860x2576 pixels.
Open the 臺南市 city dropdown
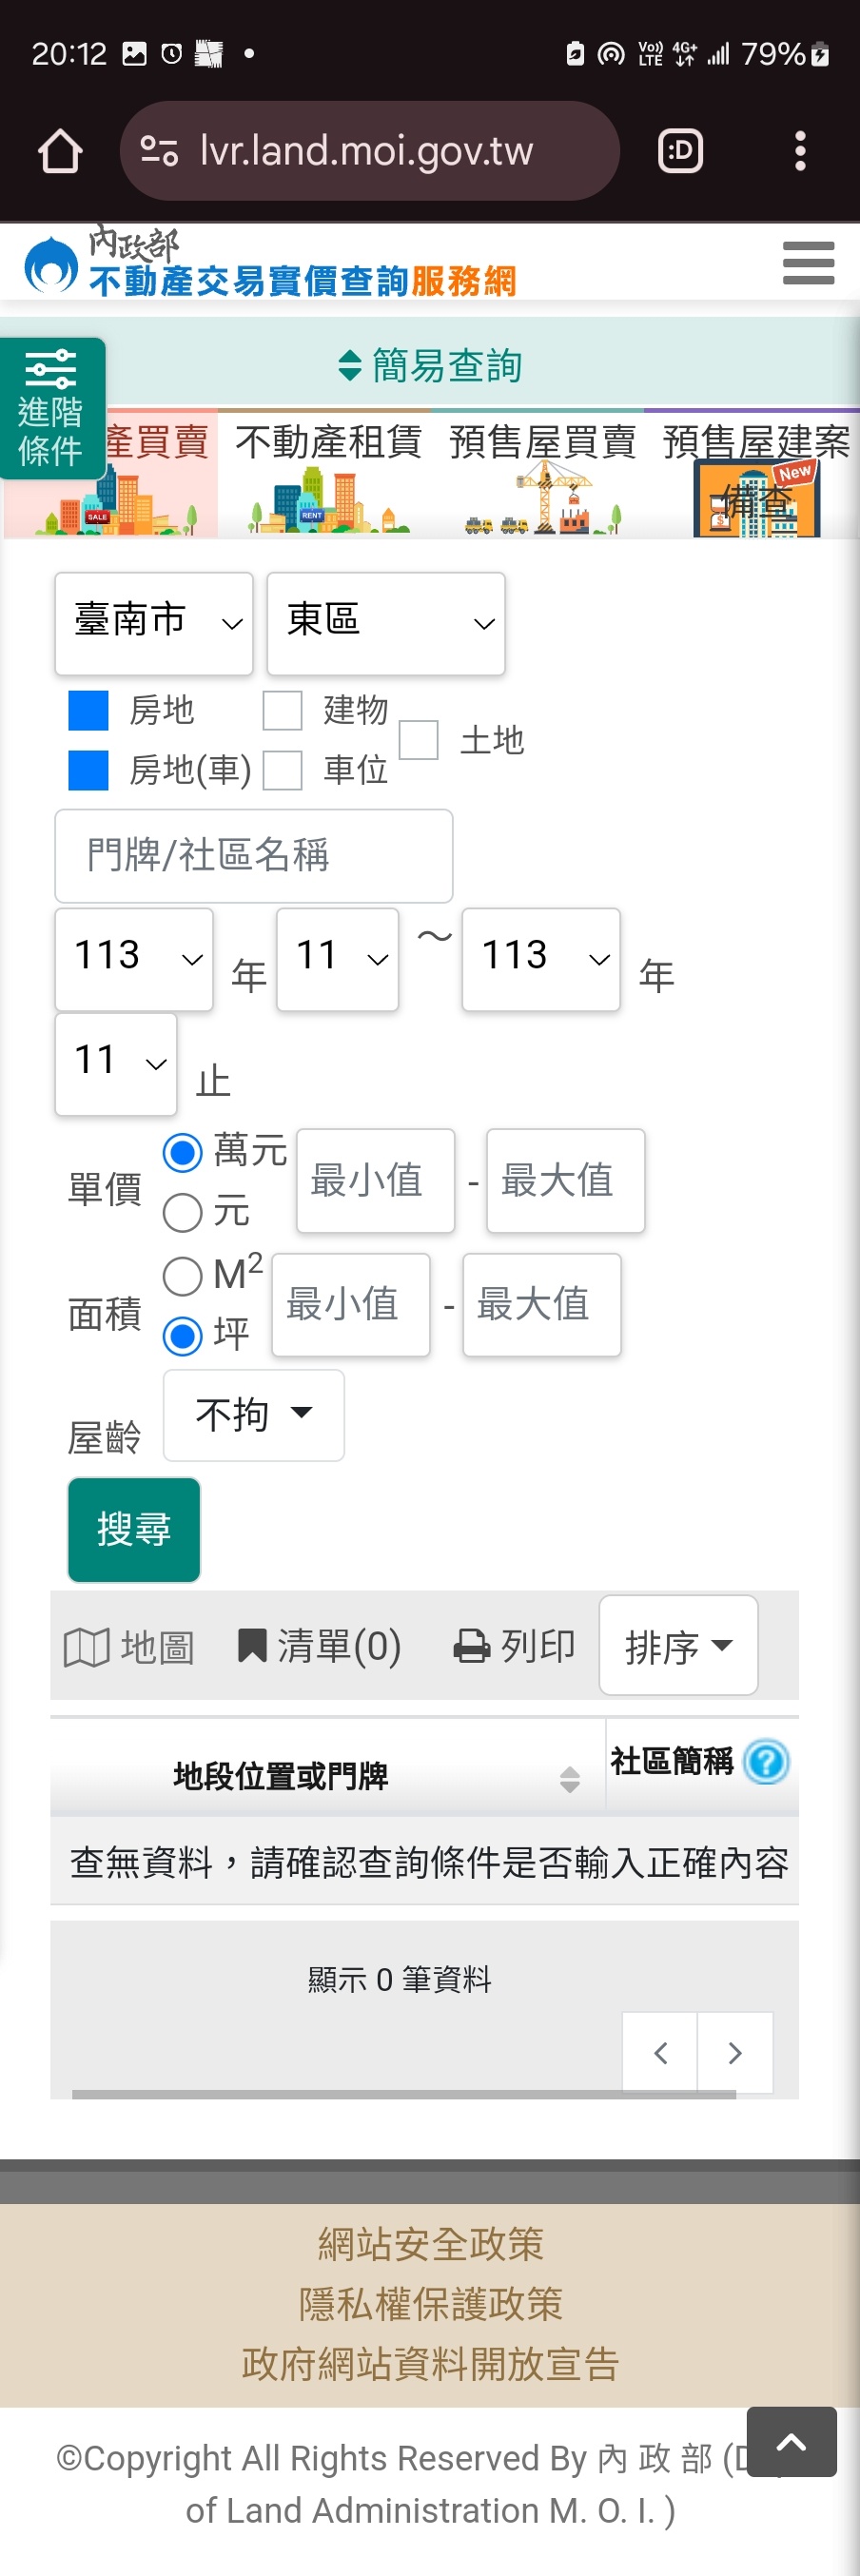(x=154, y=623)
